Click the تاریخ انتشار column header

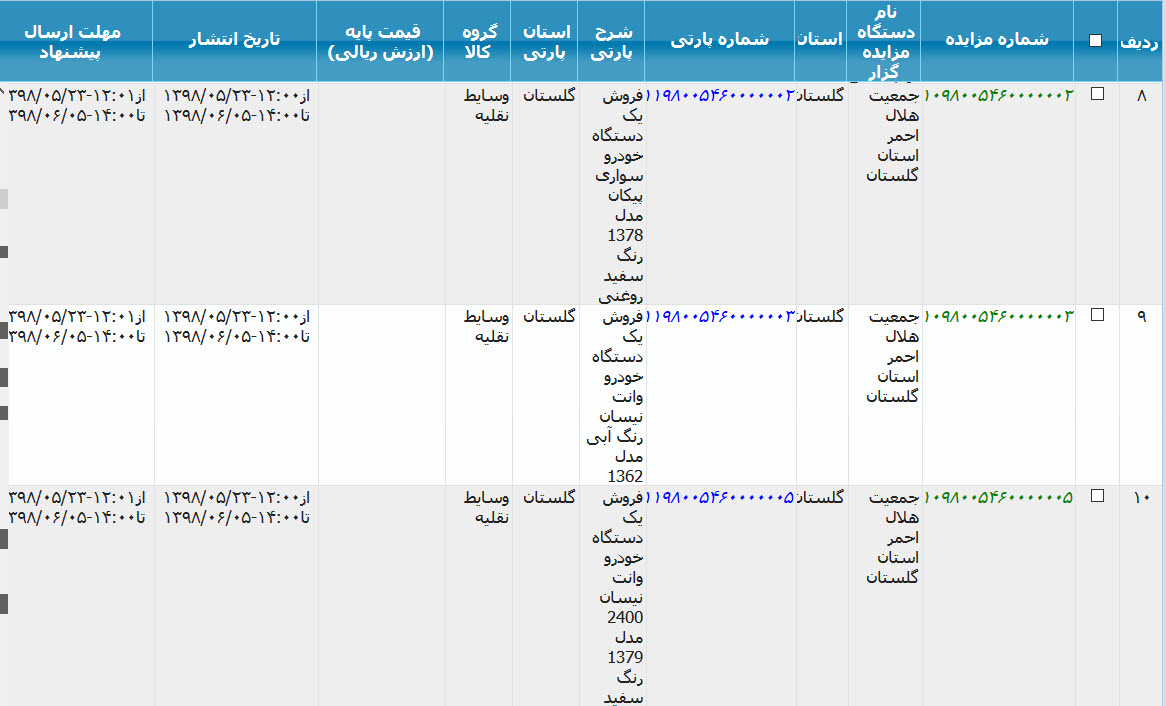tap(235, 40)
